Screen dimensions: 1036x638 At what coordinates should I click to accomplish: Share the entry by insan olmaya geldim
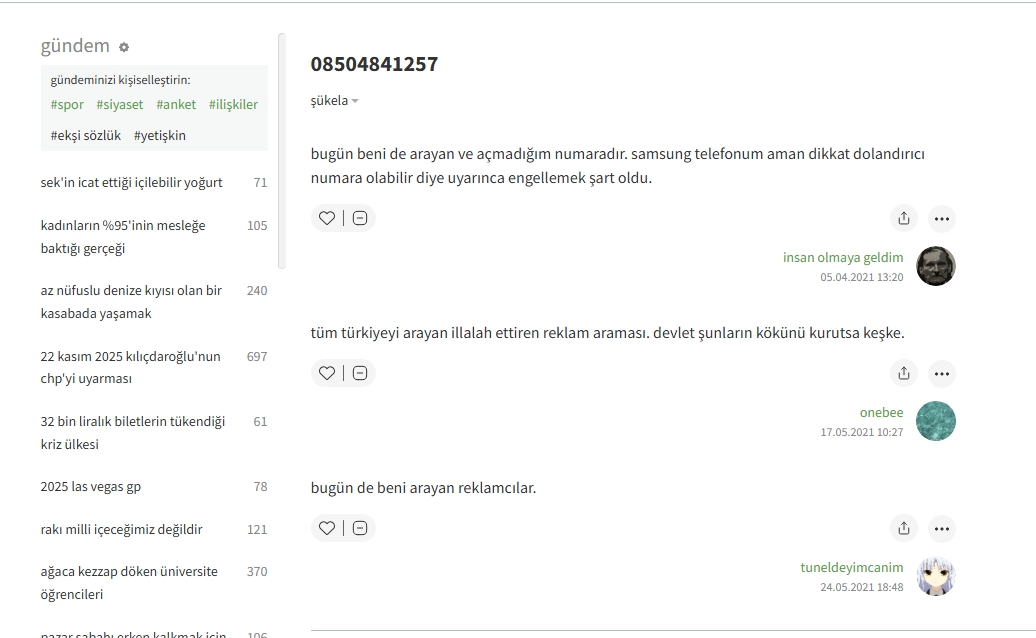pos(904,218)
